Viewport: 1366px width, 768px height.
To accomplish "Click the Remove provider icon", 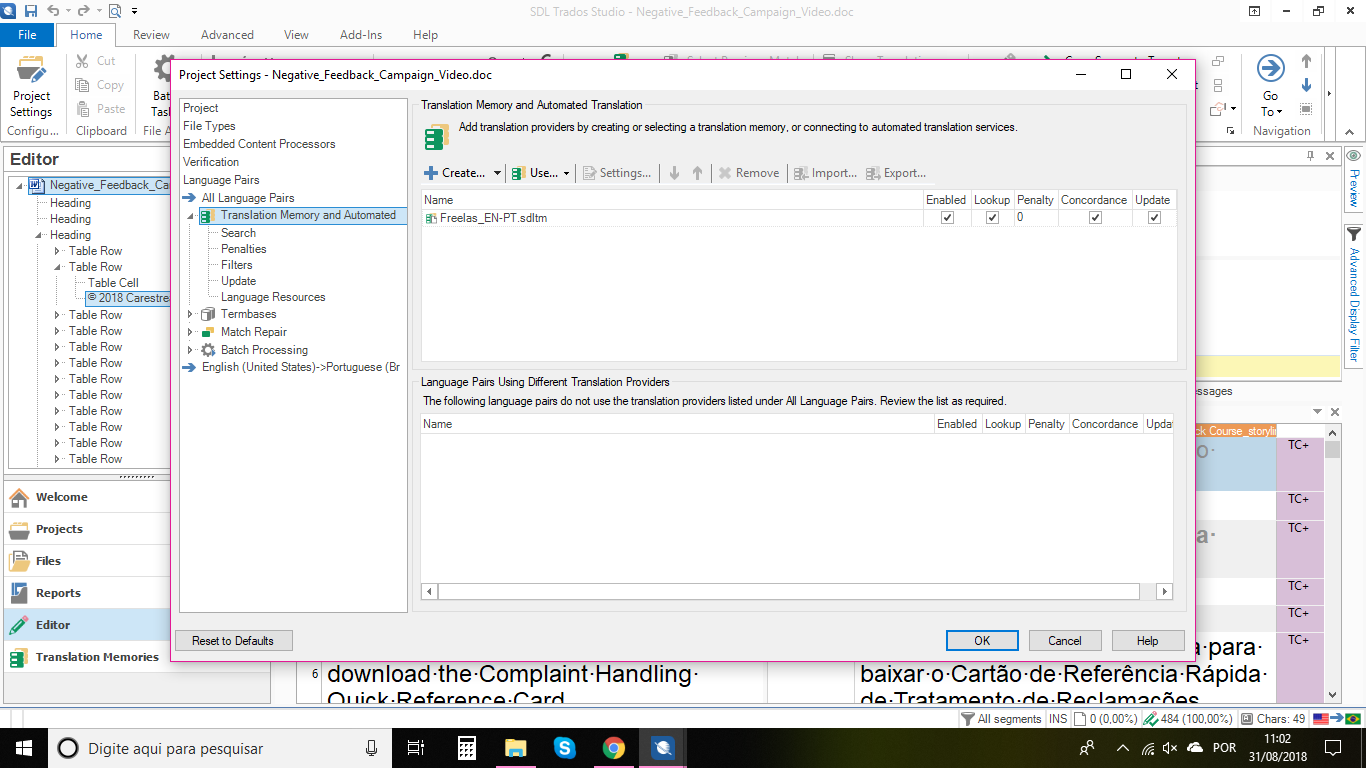I will point(725,173).
